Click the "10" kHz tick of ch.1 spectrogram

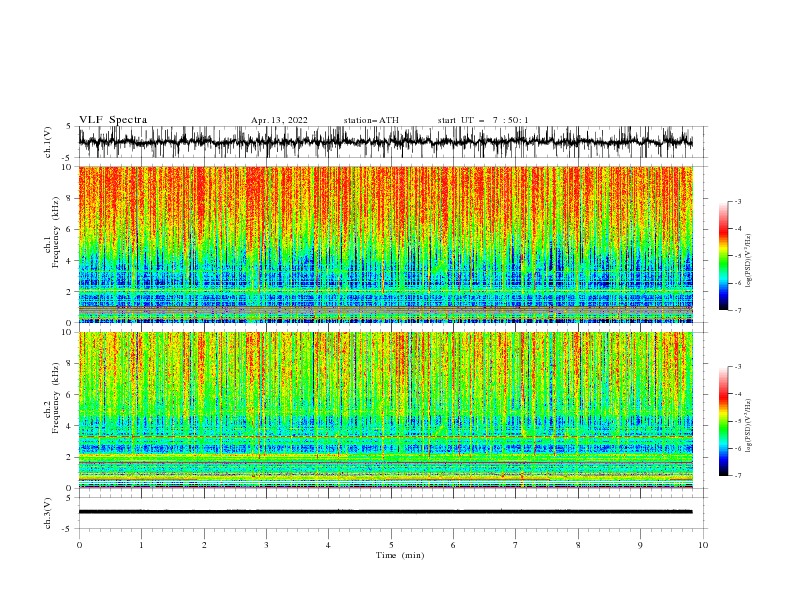(x=68, y=167)
